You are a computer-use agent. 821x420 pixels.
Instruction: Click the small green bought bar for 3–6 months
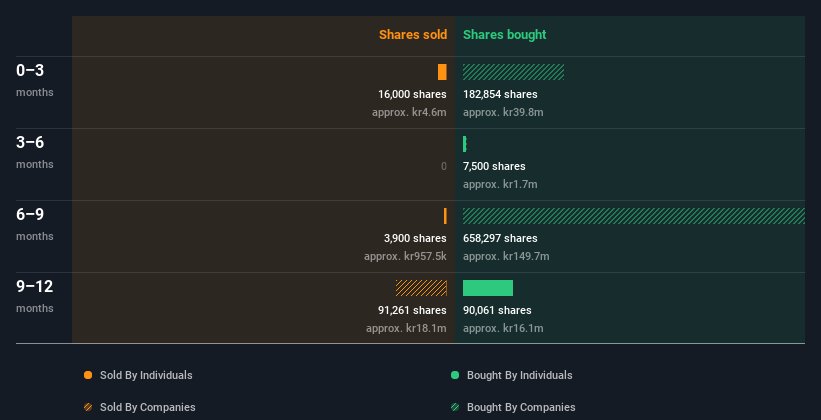(x=464, y=144)
